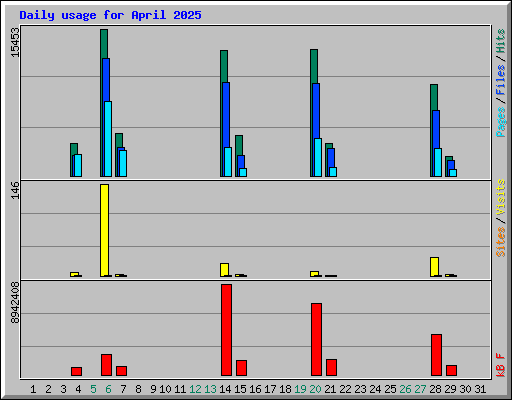Select the cyan pages bar for day 6
The width and height of the screenshot is (512, 400).
pos(108,139)
